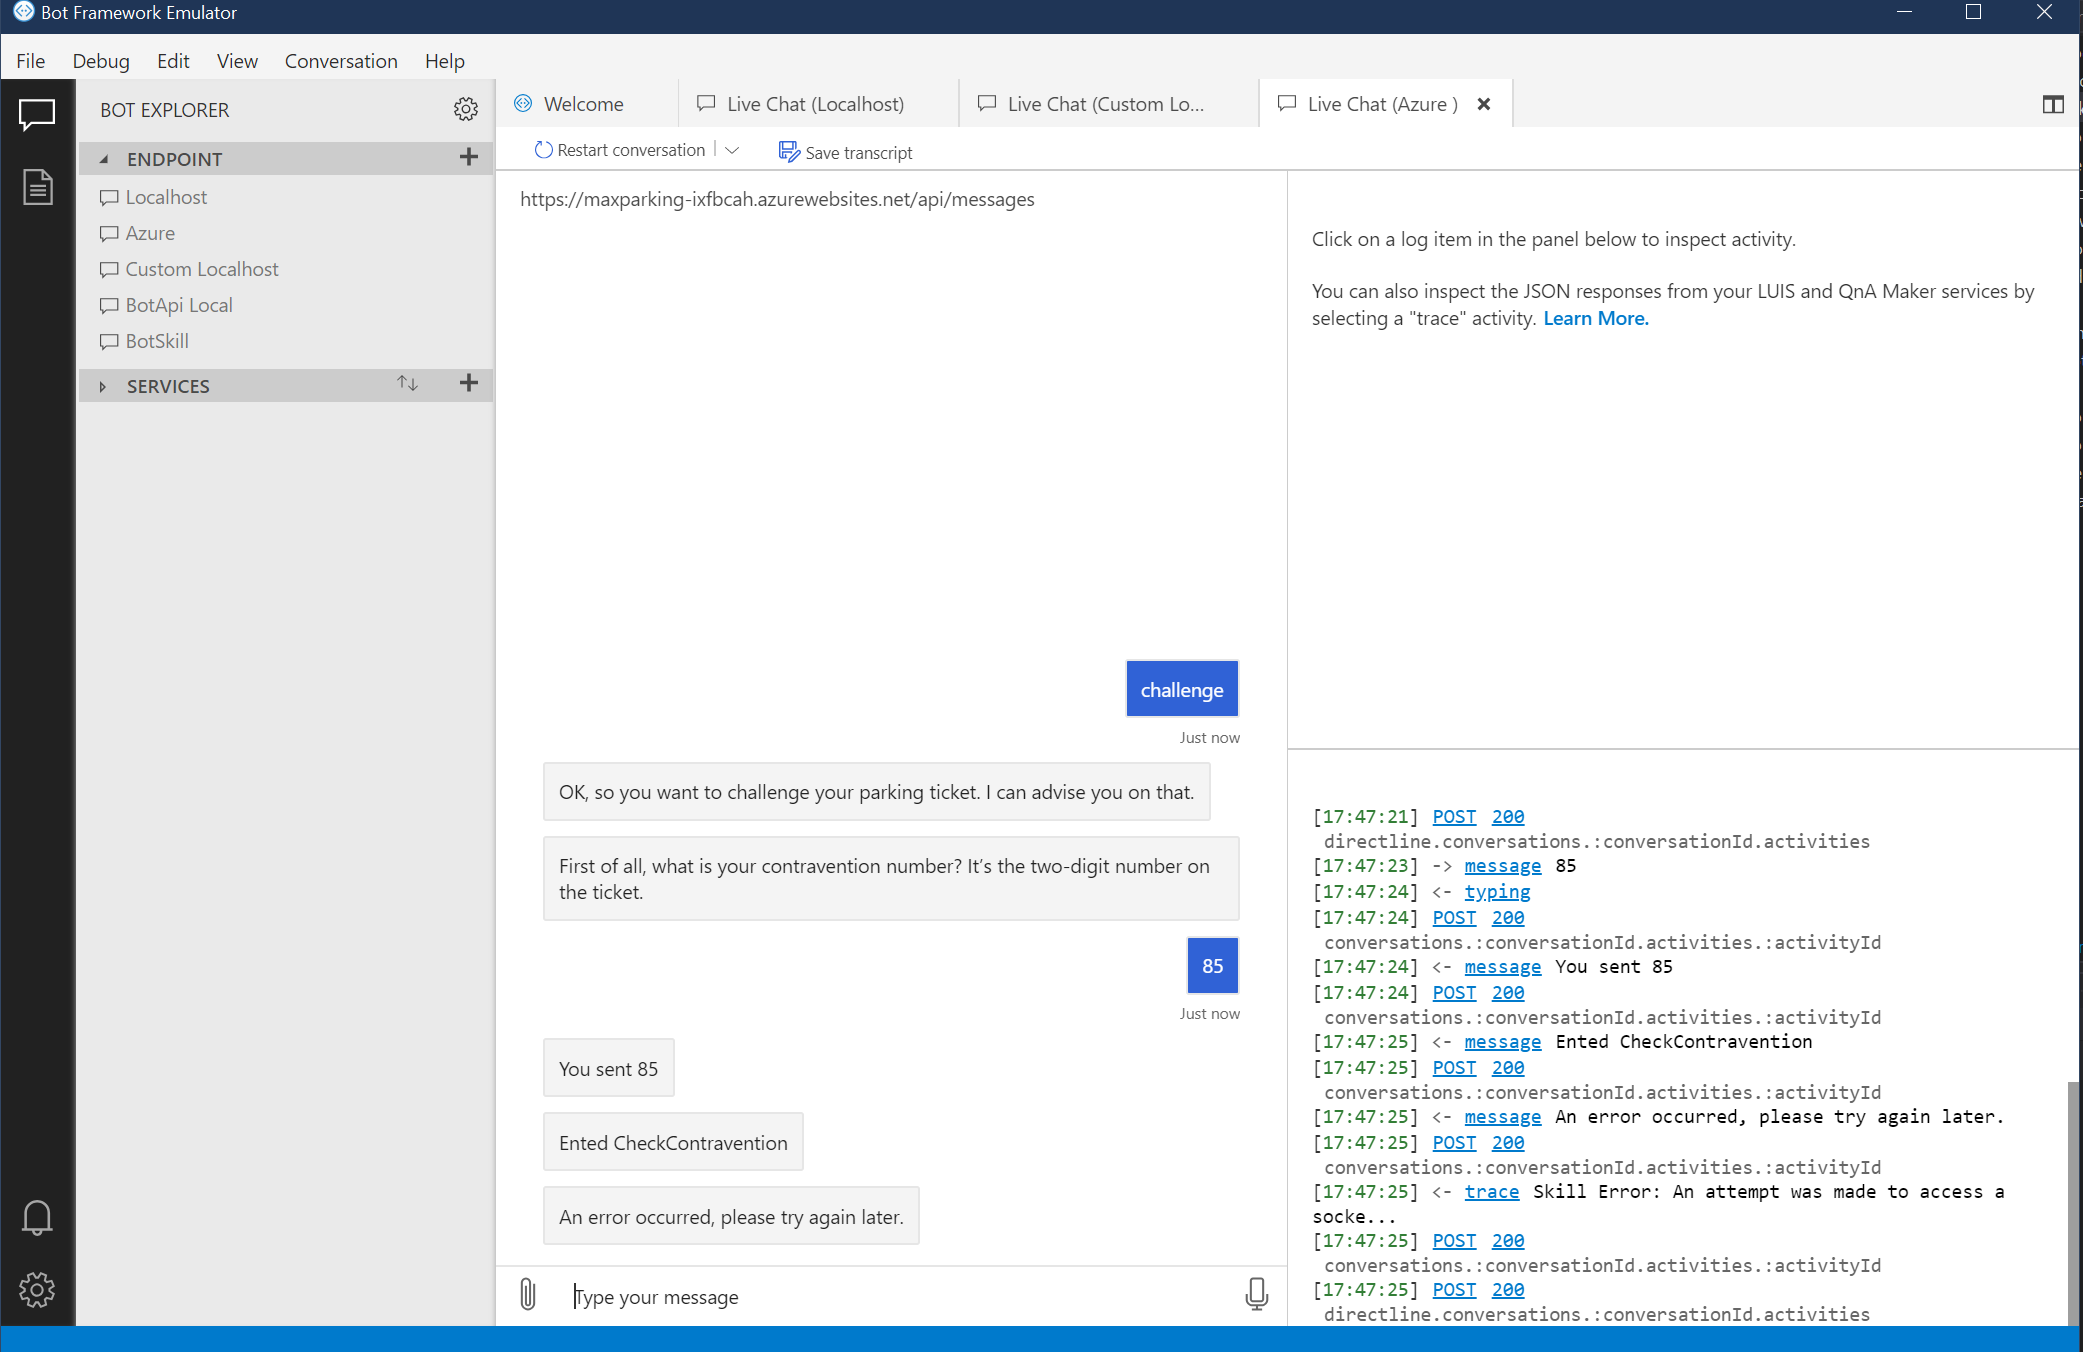This screenshot has width=2083, height=1352.
Task: Click the log panel scrollbar thumb
Action: (x=2072, y=1200)
